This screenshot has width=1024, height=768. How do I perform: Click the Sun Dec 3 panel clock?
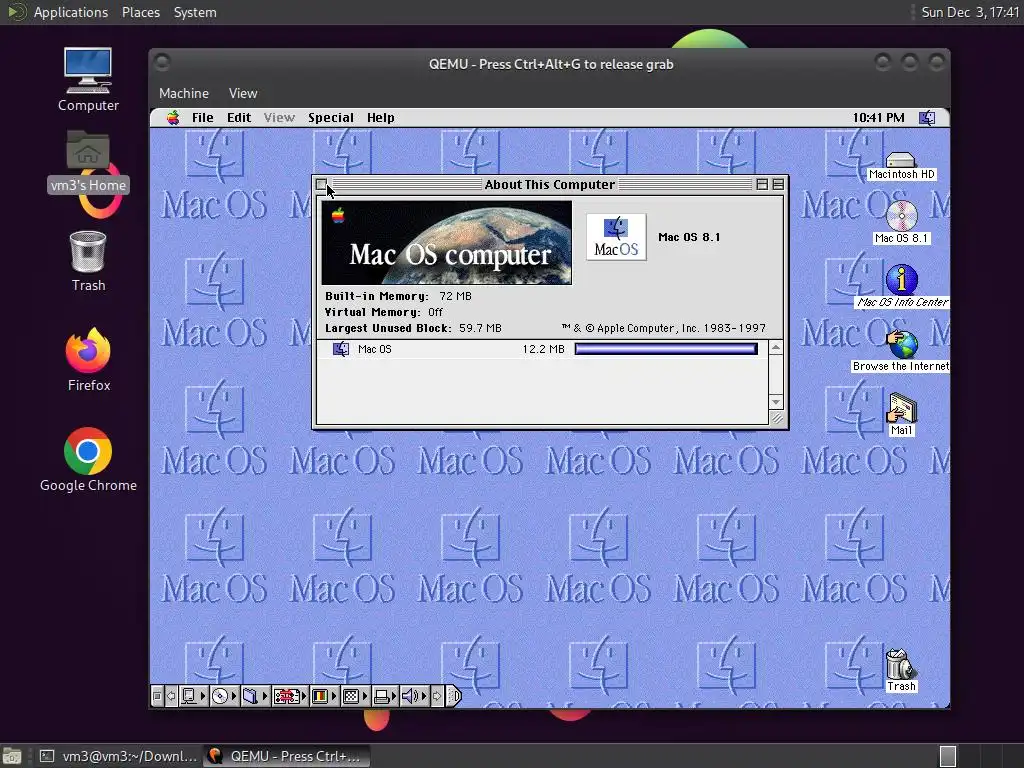pos(969,12)
